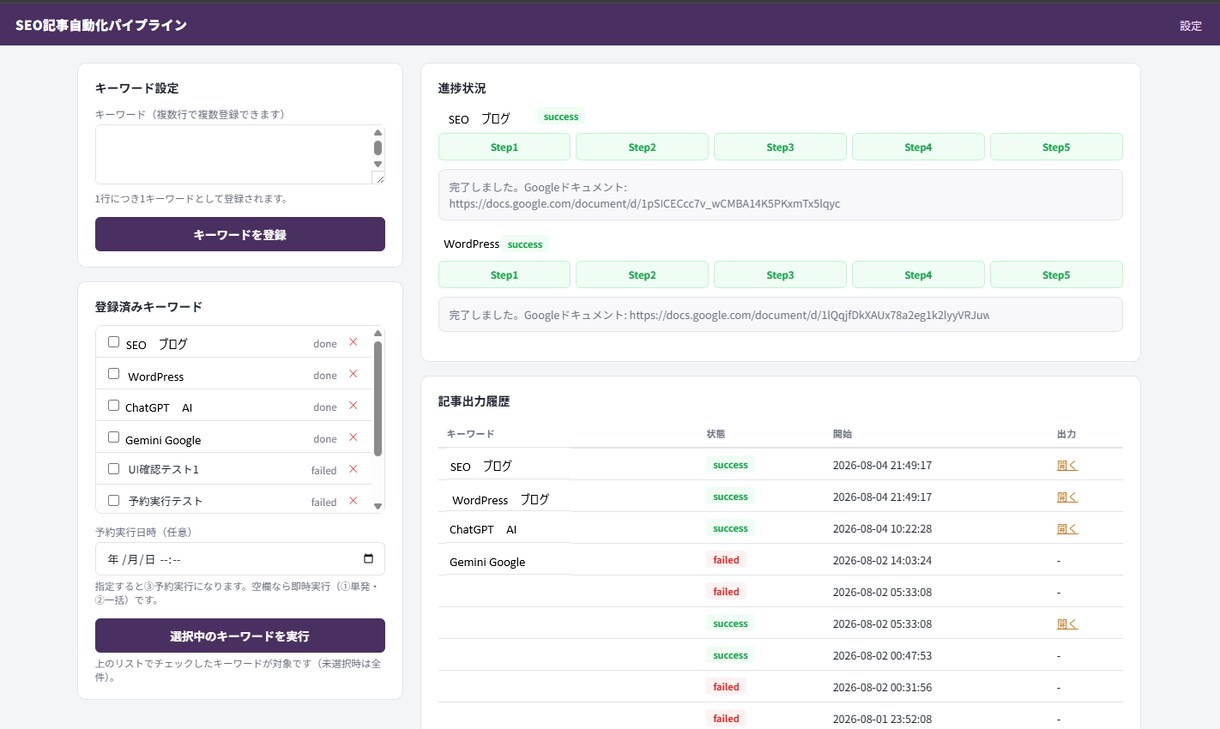Image resolution: width=1220 pixels, height=729 pixels.
Task: Delete ChatGPT AI keyword using red X
Action: click(x=353, y=406)
